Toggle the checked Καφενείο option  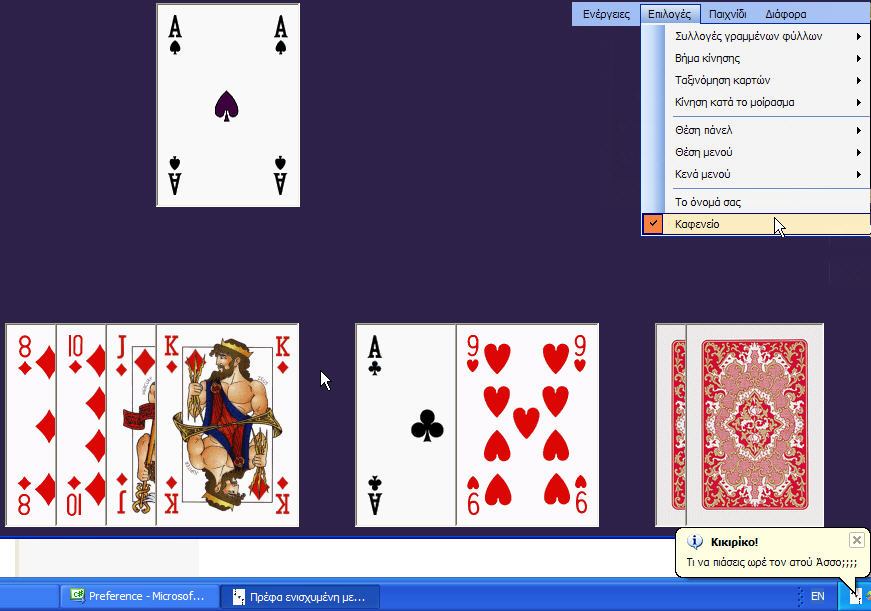pyautogui.click(x=756, y=224)
